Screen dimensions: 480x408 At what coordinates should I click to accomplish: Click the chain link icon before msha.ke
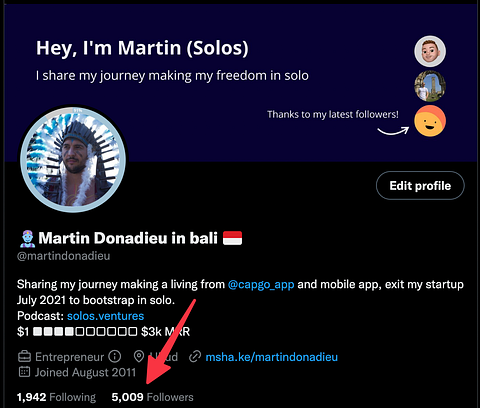195,357
